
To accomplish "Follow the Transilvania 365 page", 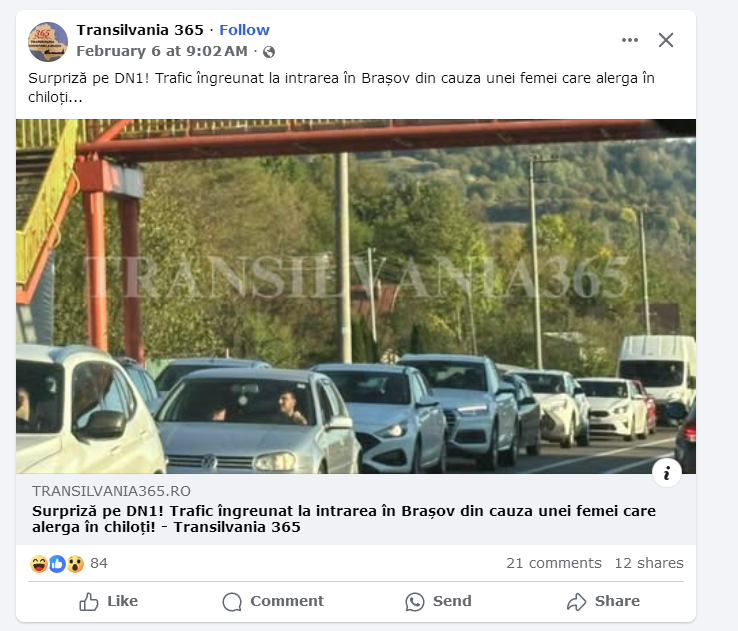I will pyautogui.click(x=244, y=30).
